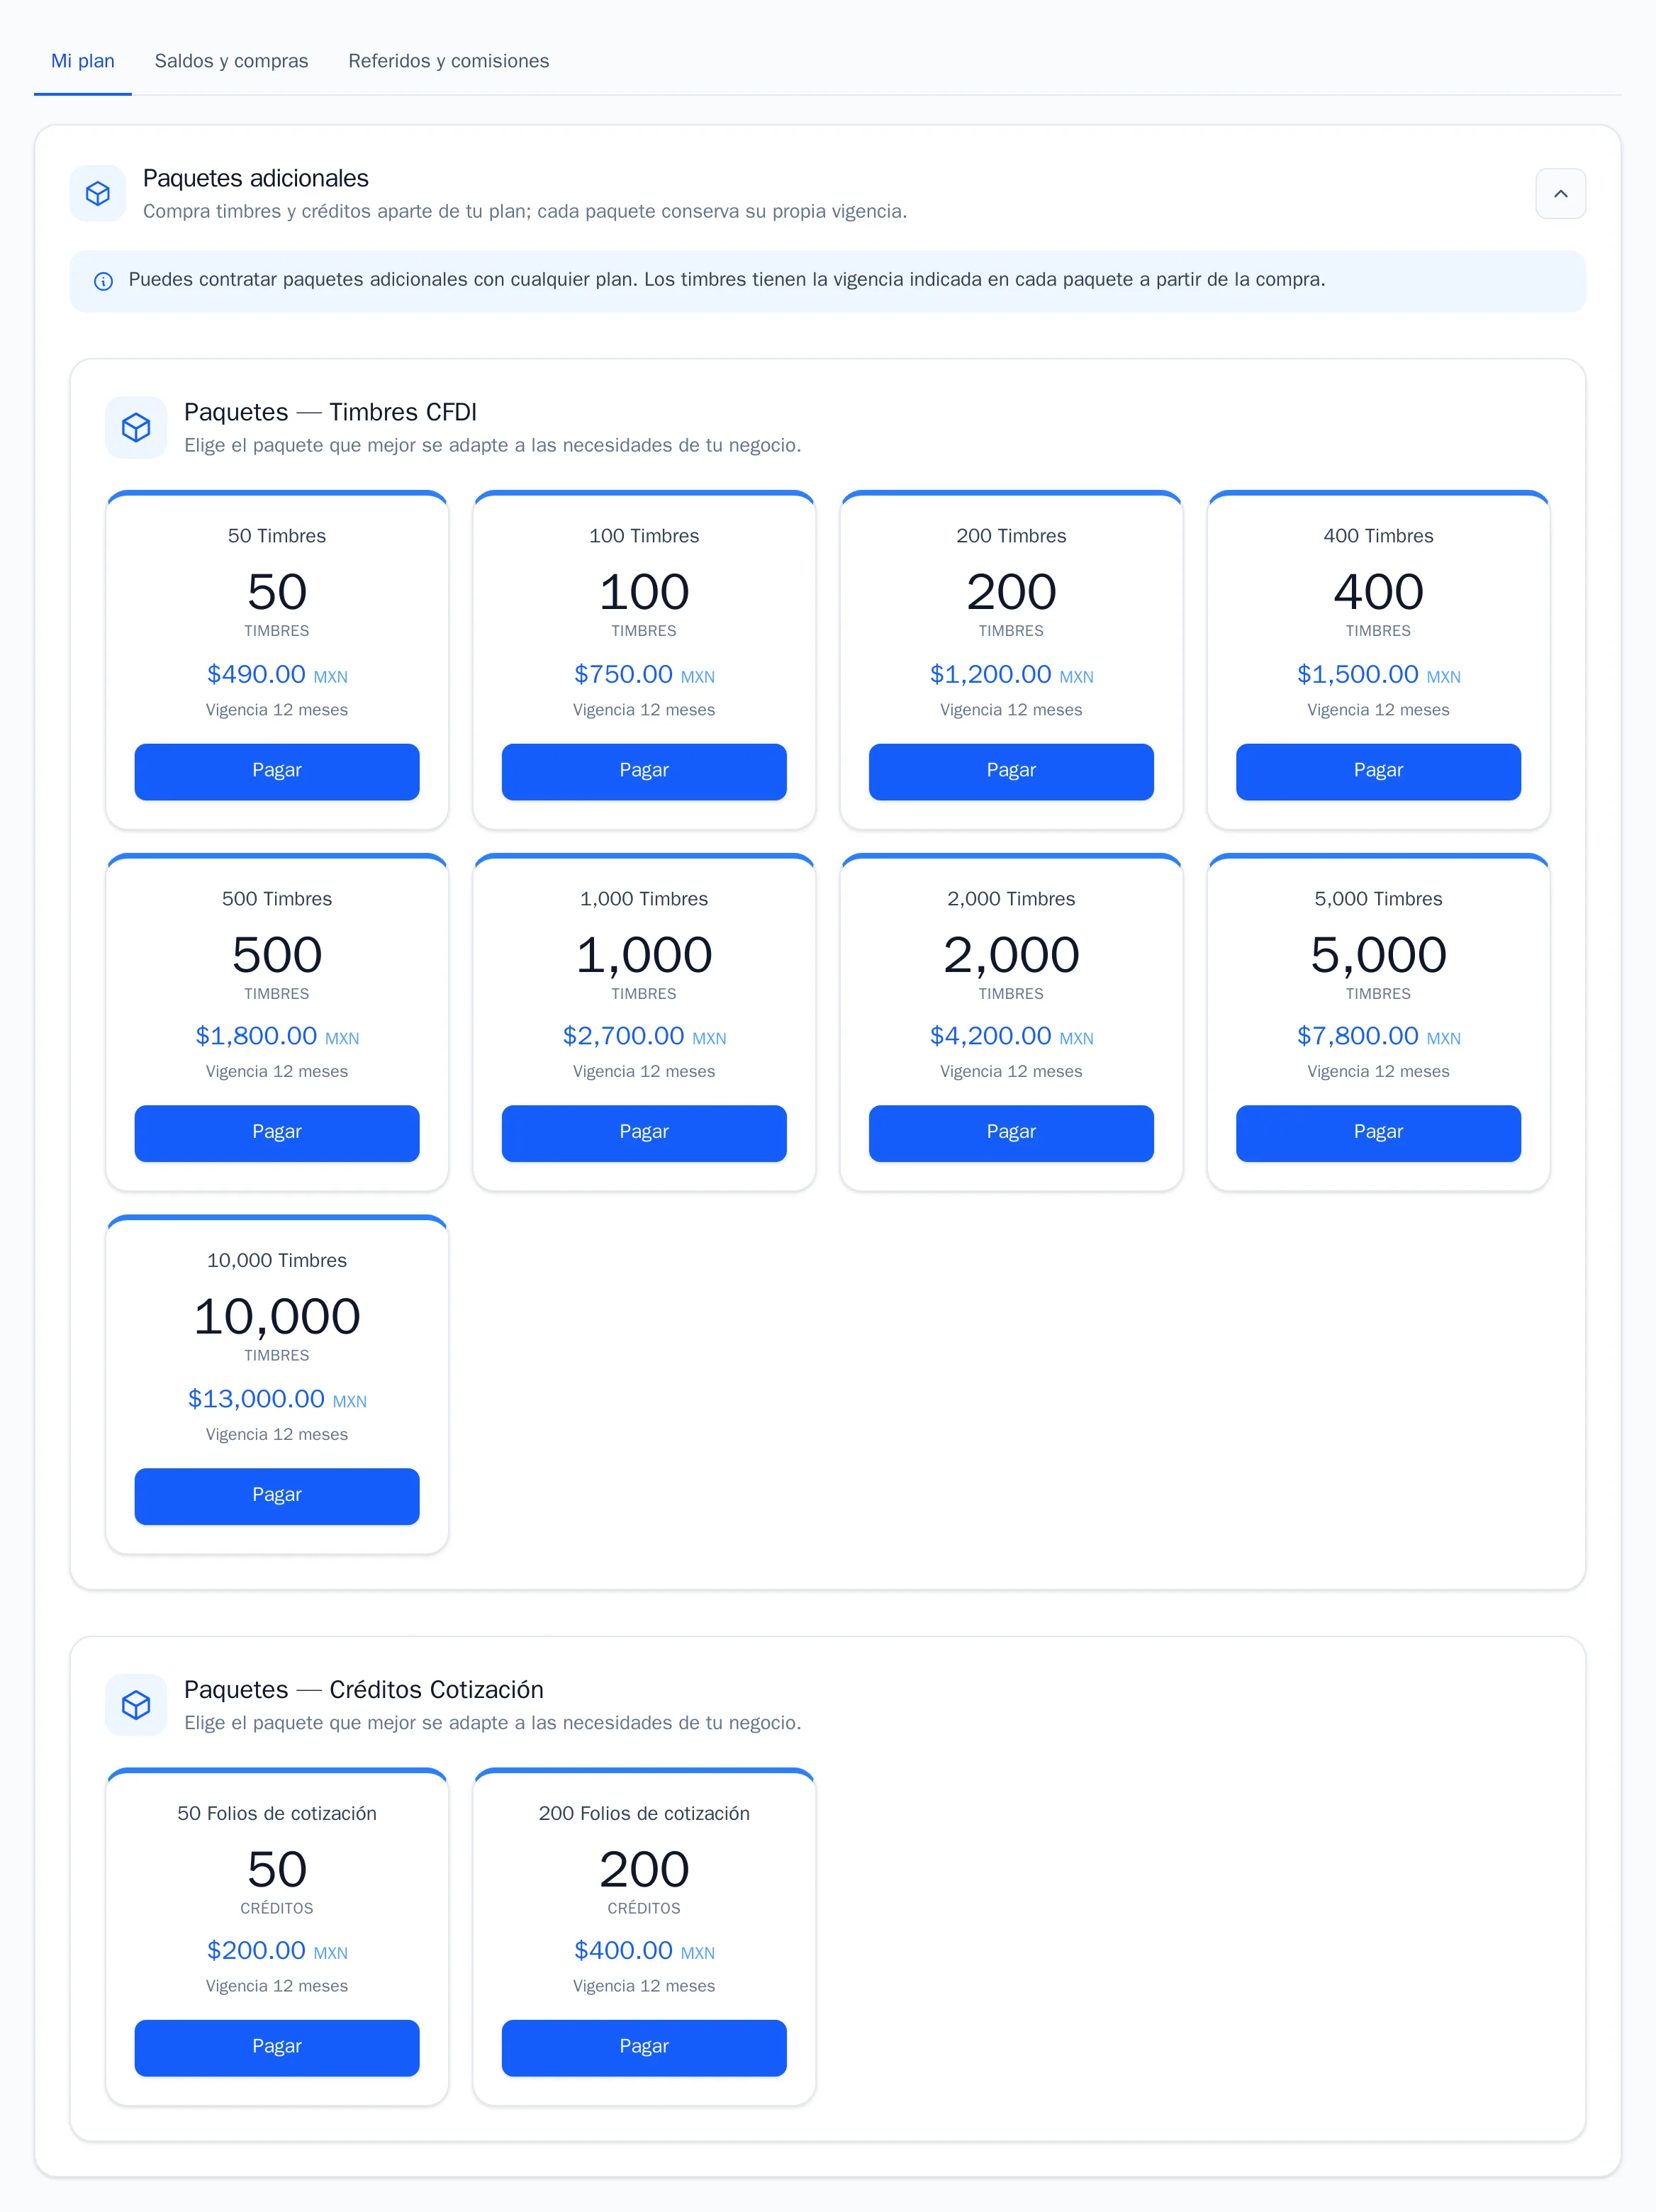Click the Créditos Cotización package icon
1656x2212 pixels.
coord(136,1705)
